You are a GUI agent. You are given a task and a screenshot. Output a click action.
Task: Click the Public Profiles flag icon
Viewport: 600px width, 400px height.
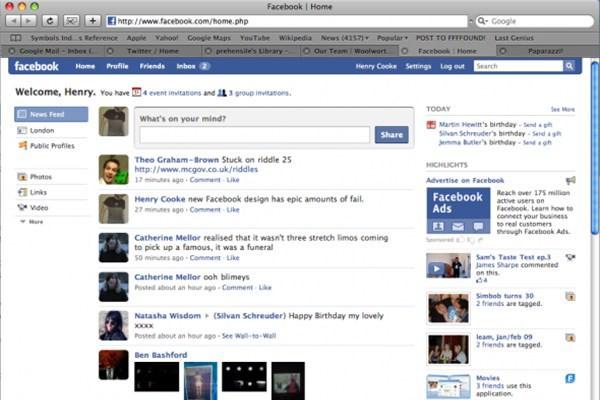coord(23,145)
